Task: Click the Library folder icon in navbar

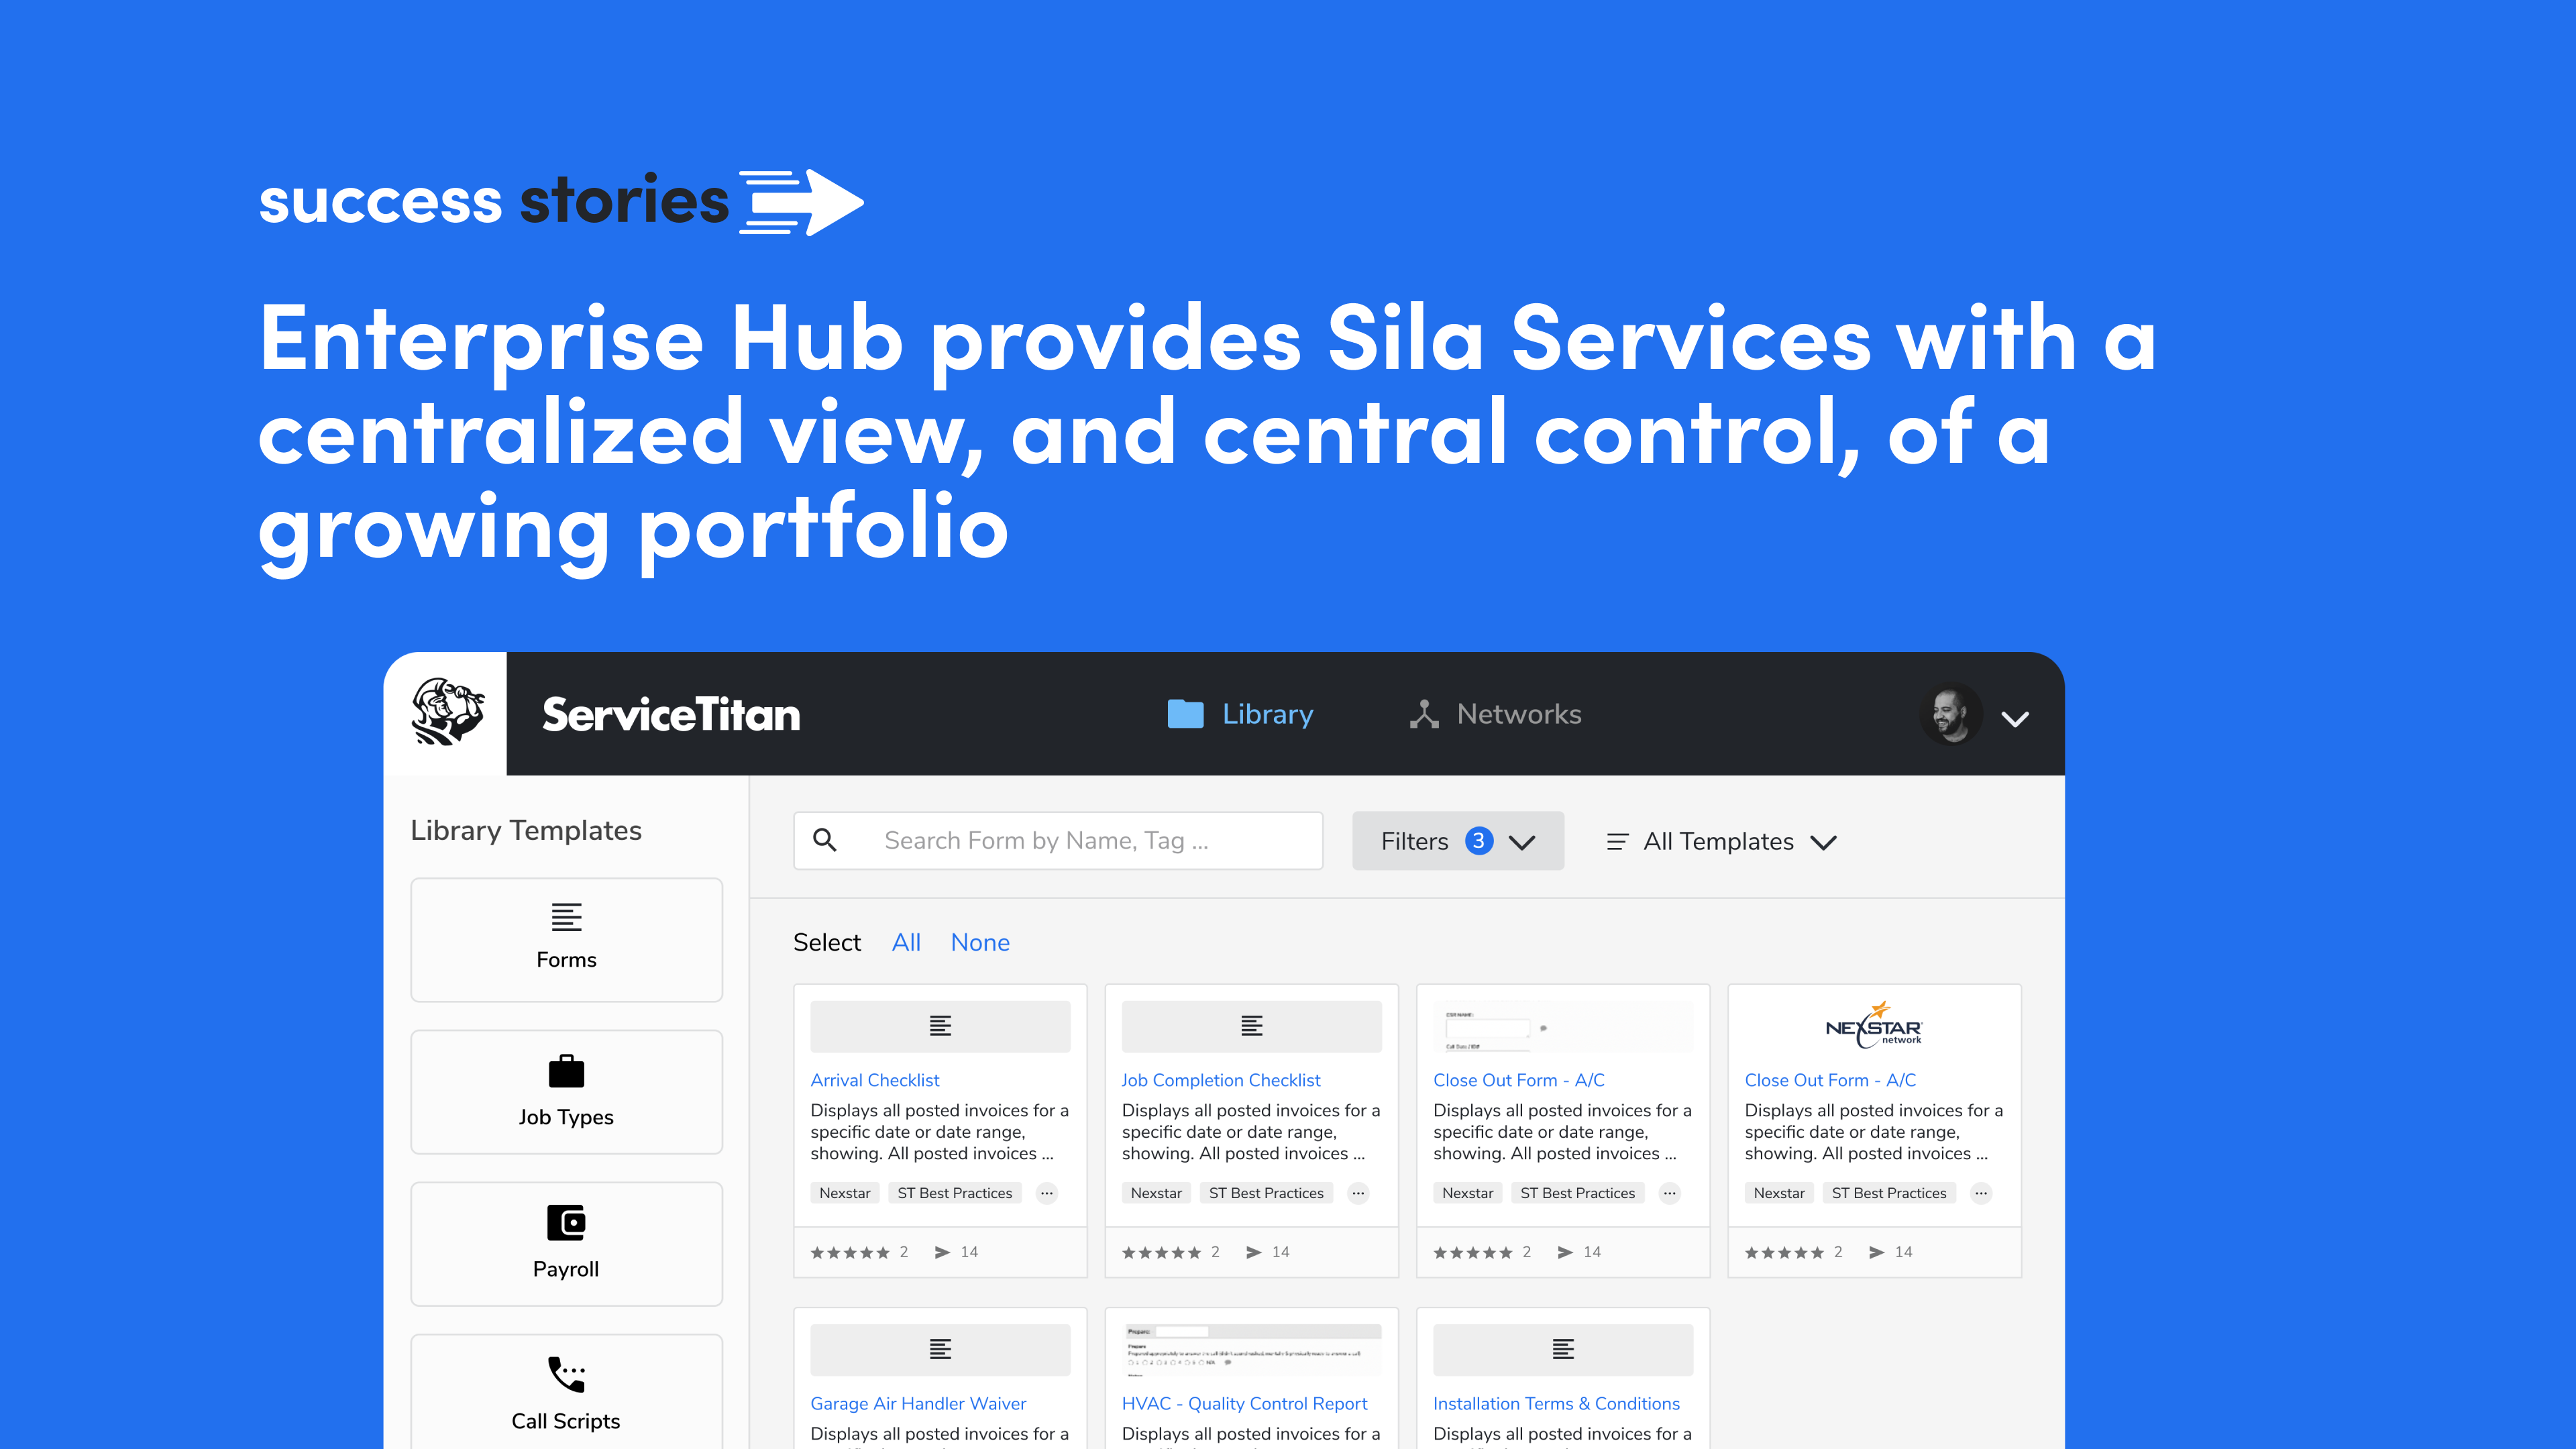Action: (x=1178, y=714)
